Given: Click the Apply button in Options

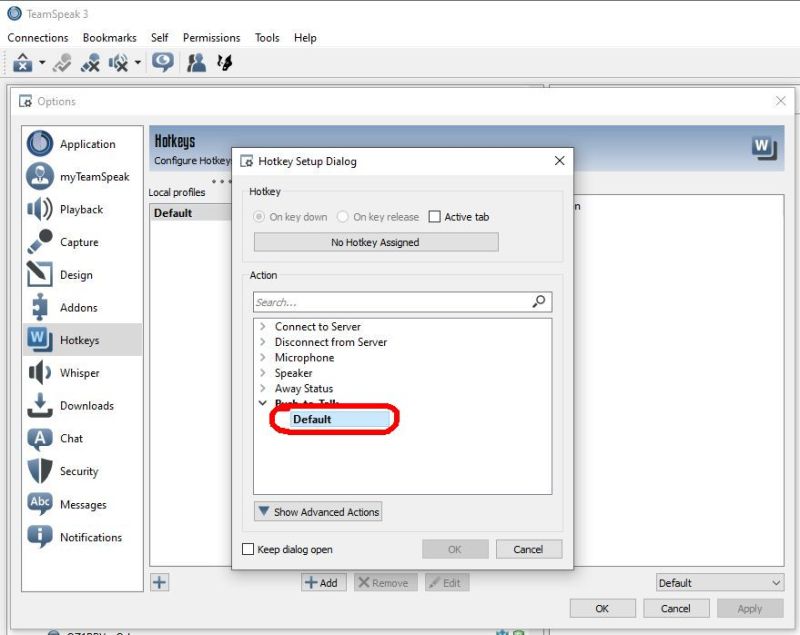Looking at the screenshot, I should [750, 608].
